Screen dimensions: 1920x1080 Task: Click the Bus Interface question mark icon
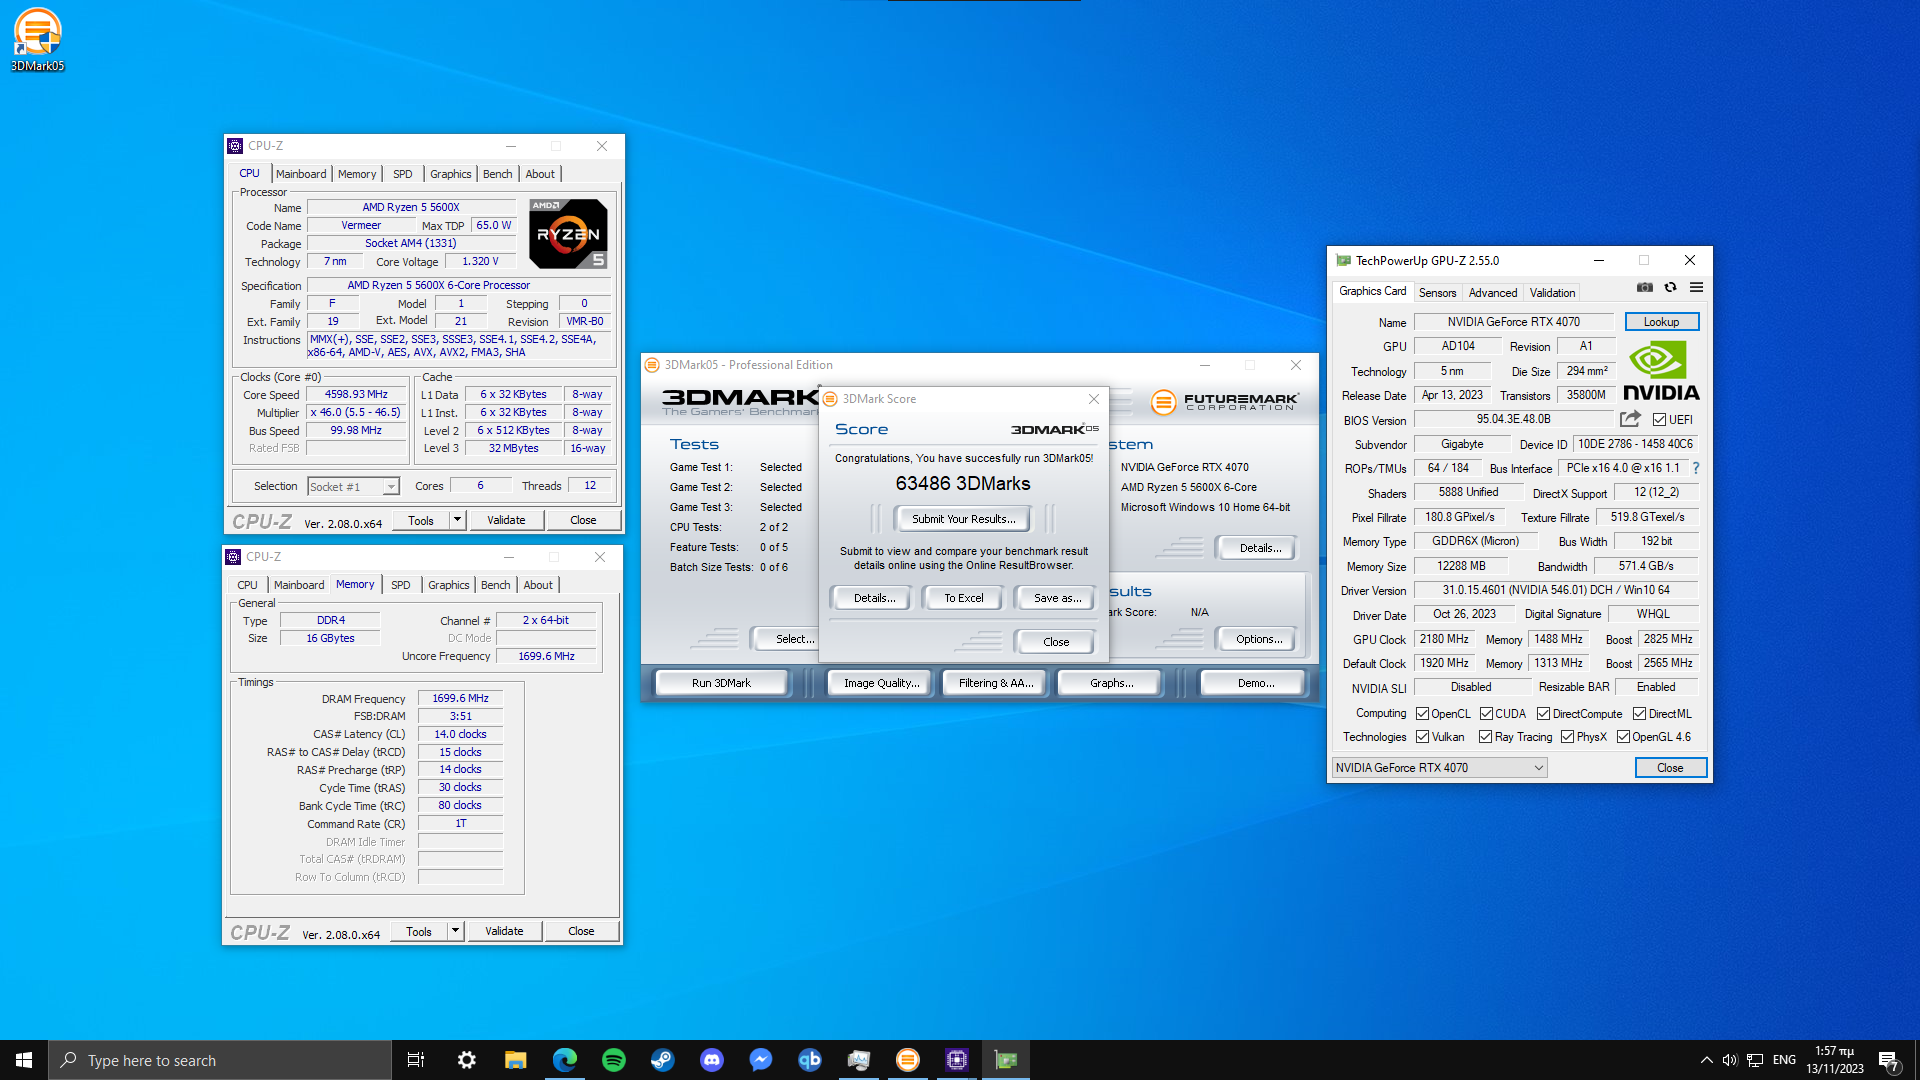pos(1696,468)
